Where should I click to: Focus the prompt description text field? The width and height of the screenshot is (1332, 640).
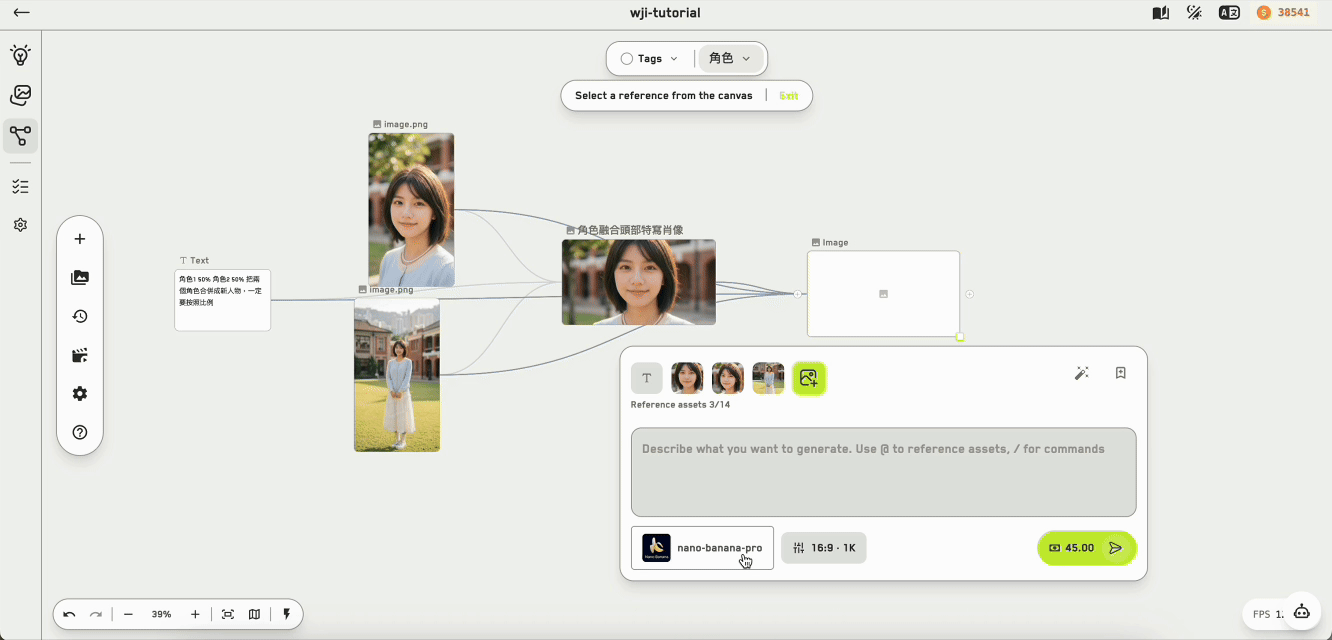884,472
